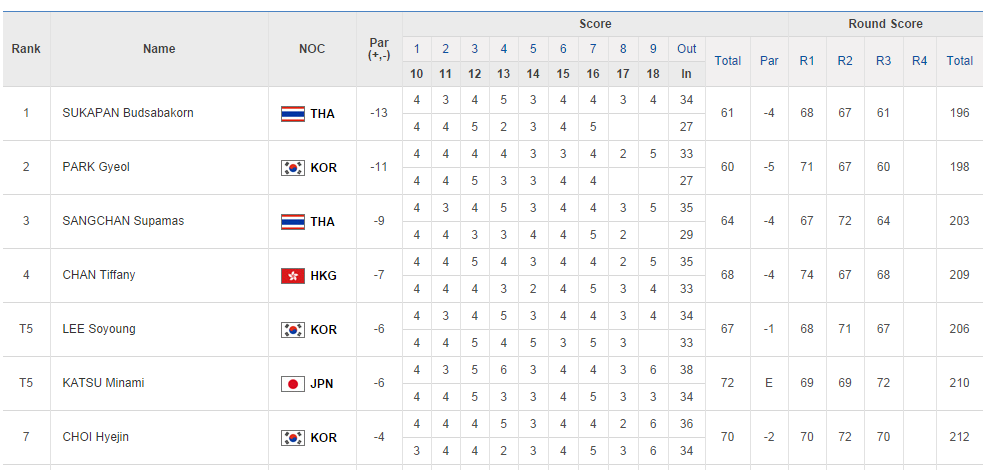The height and width of the screenshot is (470, 990).
Task: Click Korea flag in LEE Soyoung's row
Action: [x=292, y=329]
